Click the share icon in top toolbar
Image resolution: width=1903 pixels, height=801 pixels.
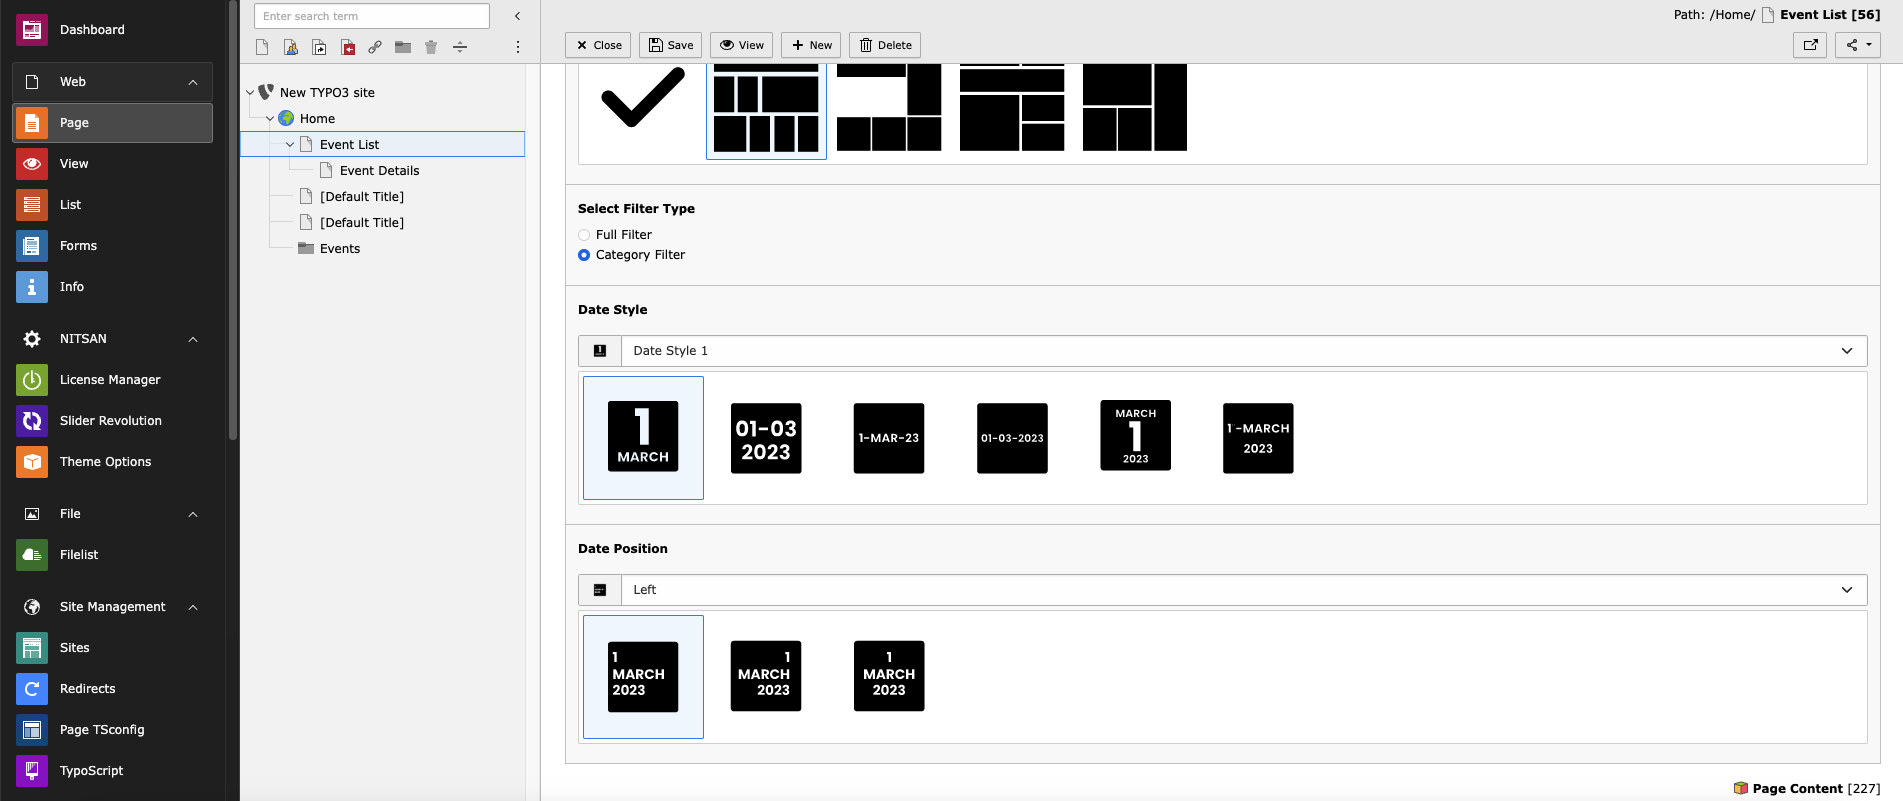1858,45
